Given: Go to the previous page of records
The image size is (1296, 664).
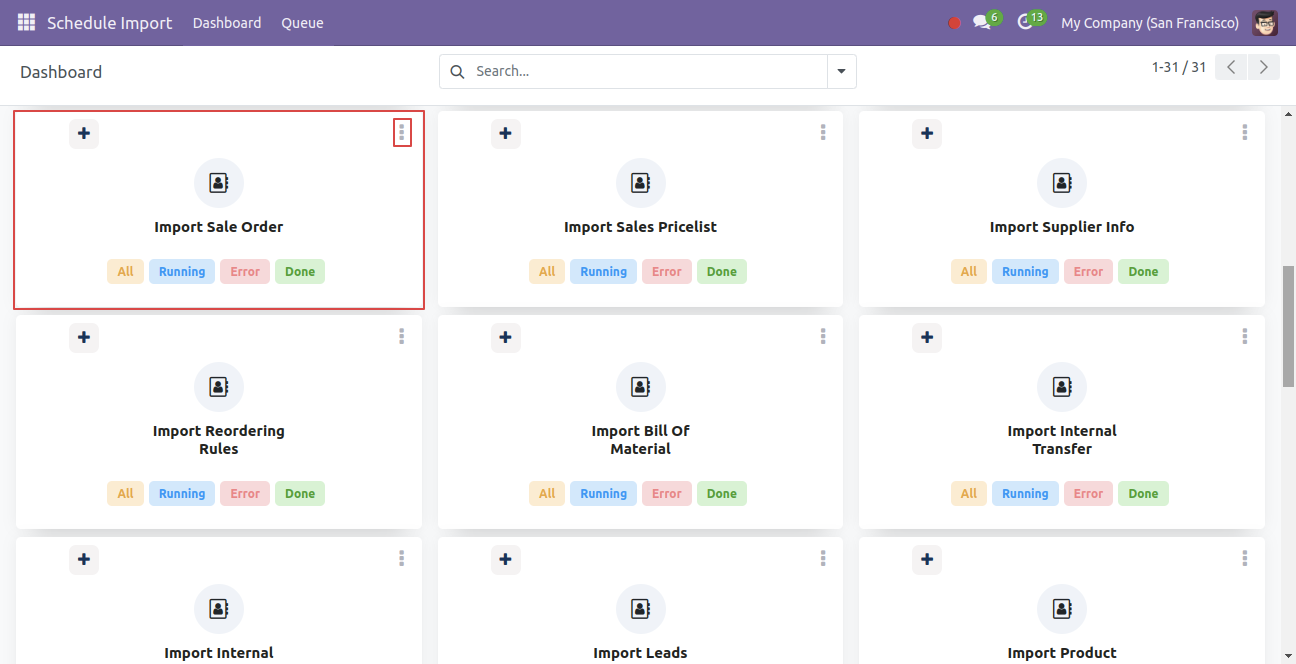Looking at the screenshot, I should point(1231,67).
